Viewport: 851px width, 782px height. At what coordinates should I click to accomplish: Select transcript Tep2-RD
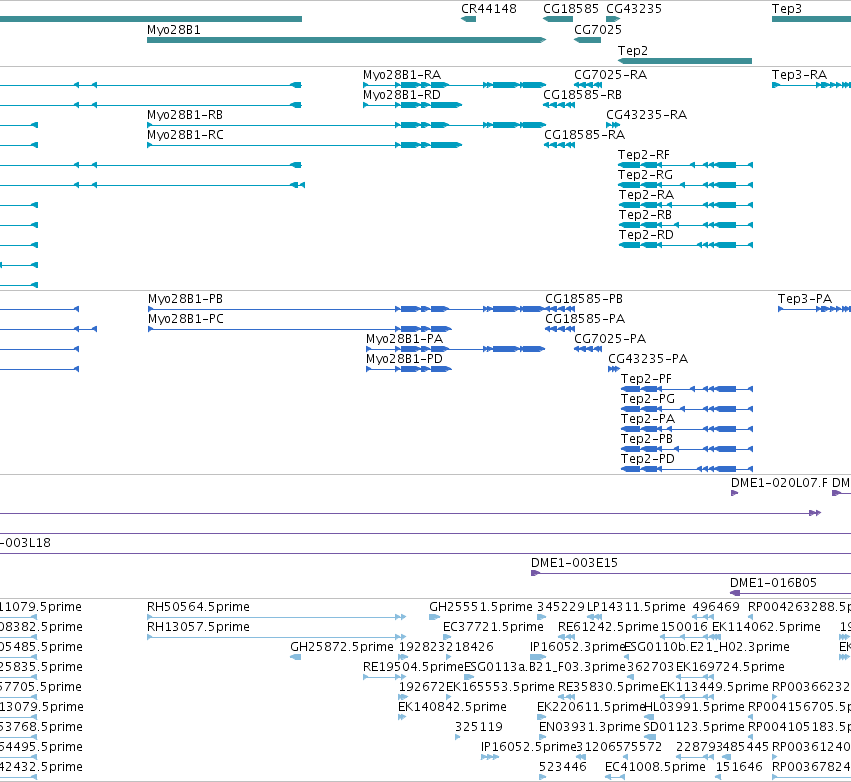(685, 245)
